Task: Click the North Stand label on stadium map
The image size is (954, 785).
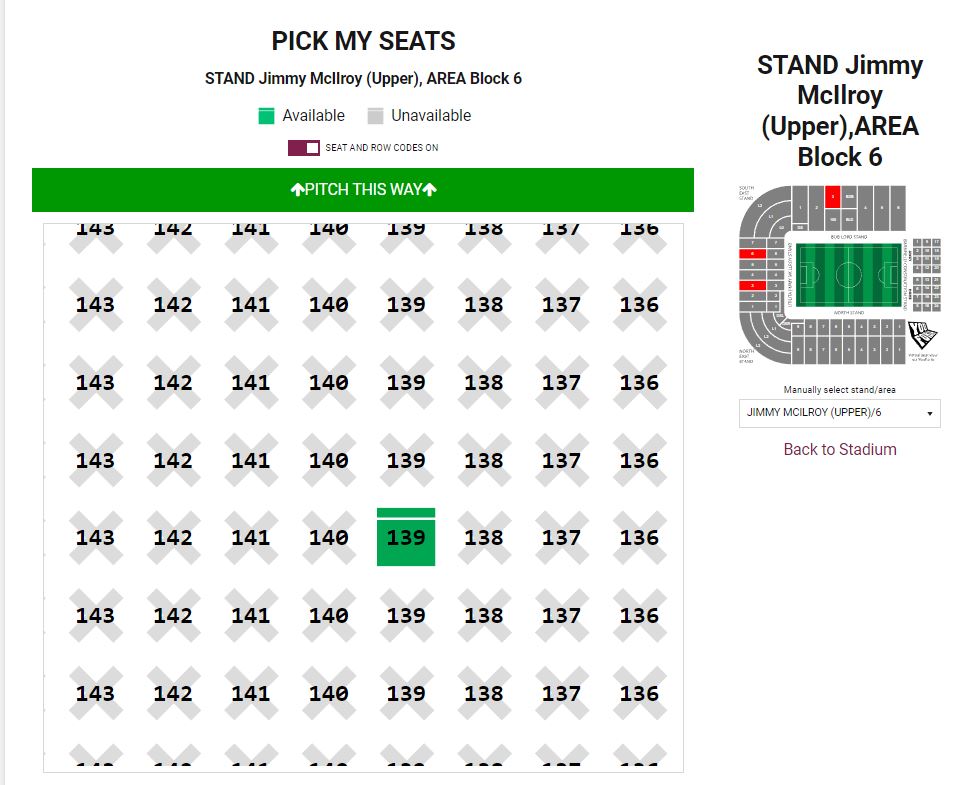Action: click(848, 313)
